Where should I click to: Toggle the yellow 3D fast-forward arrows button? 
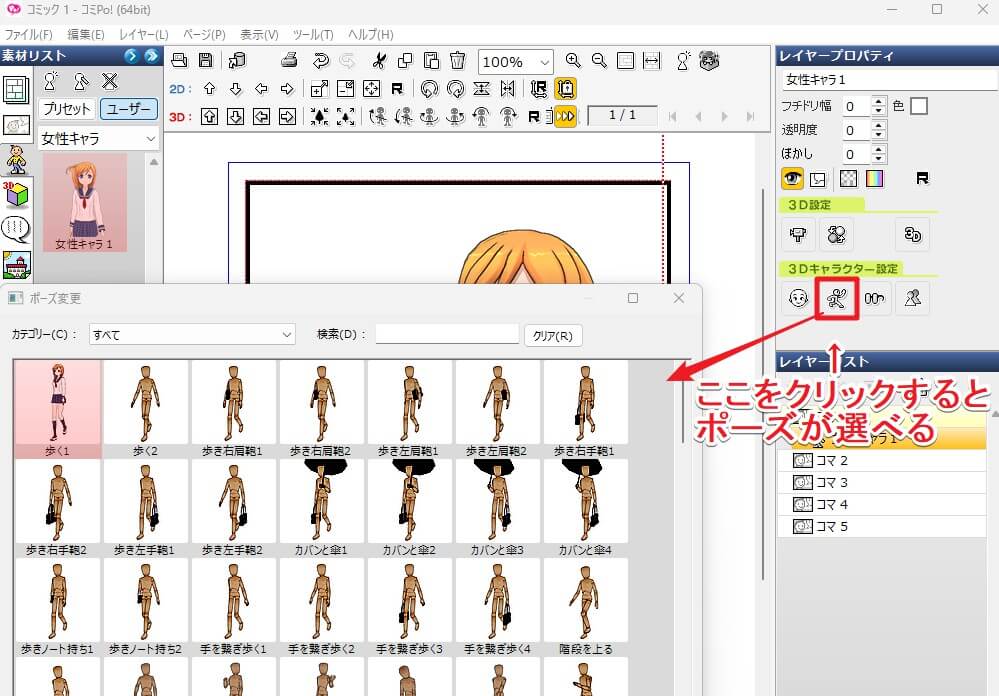(565, 117)
